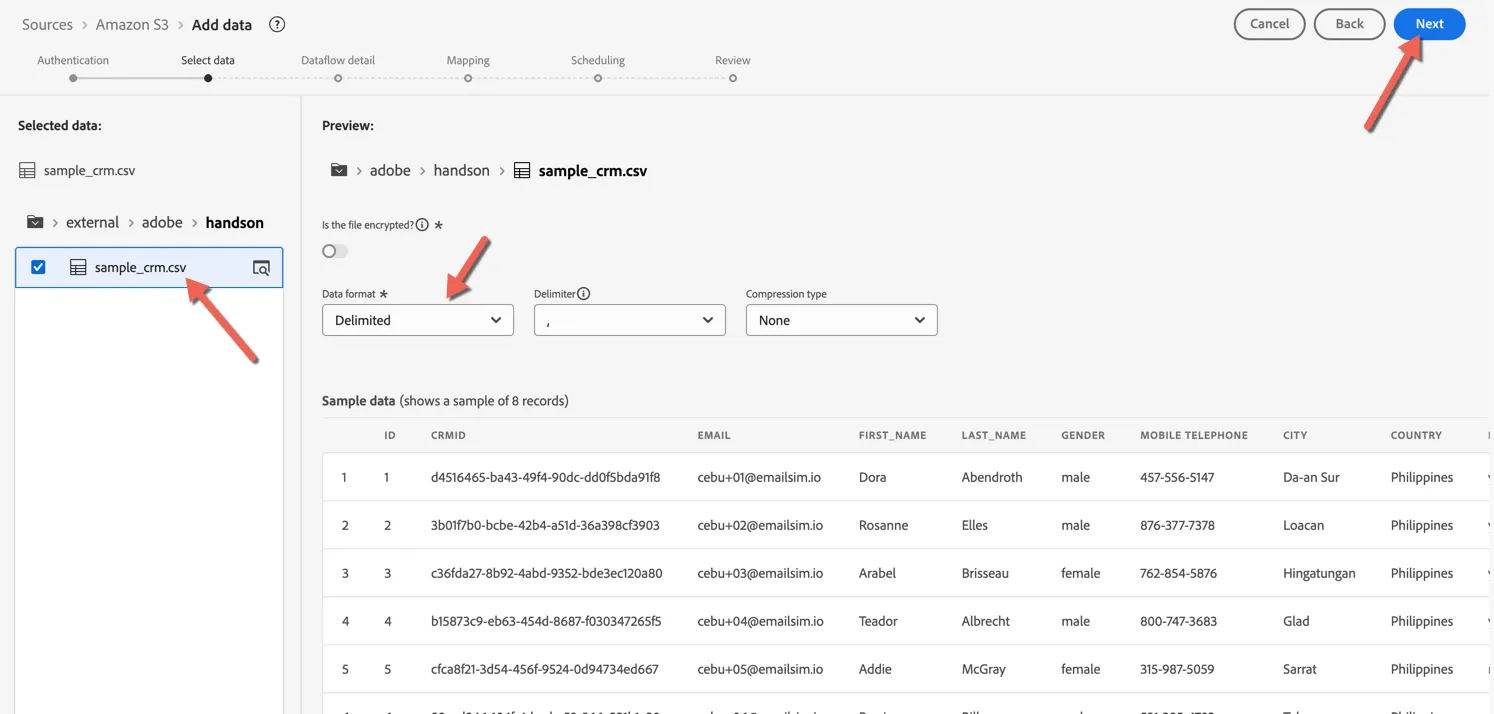The height and width of the screenshot is (714, 1494).
Task: Click the COUNTRY column header
Action: (1416, 435)
